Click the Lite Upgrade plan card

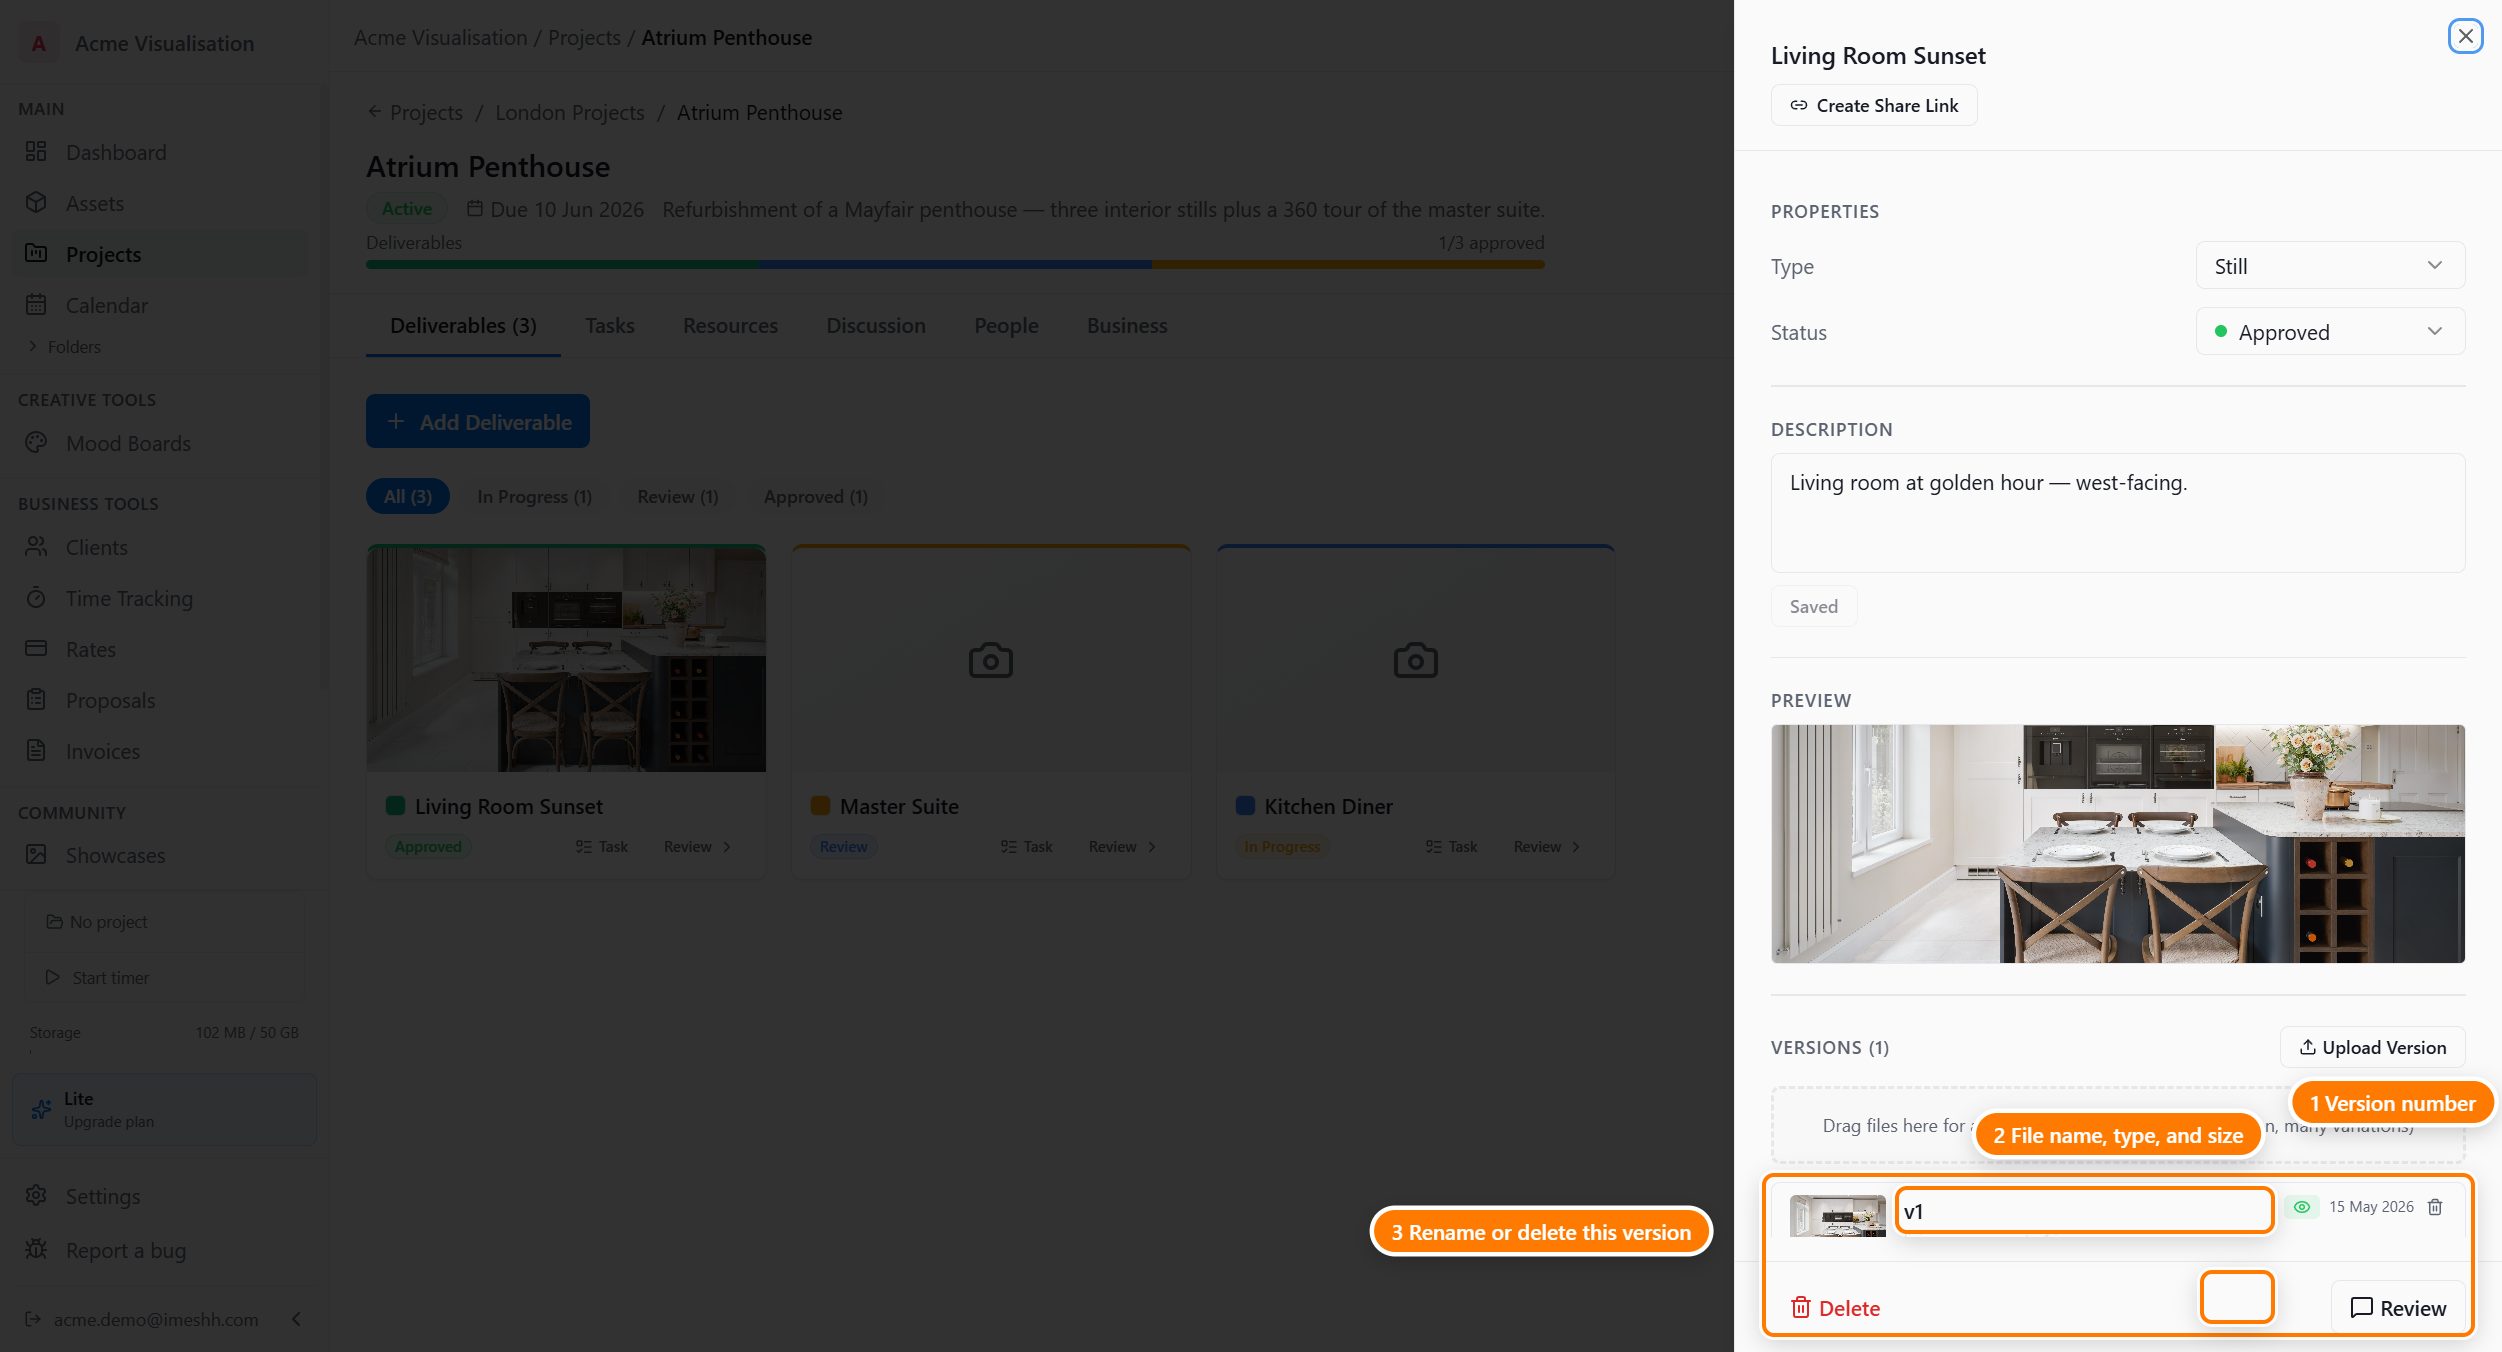point(164,1110)
